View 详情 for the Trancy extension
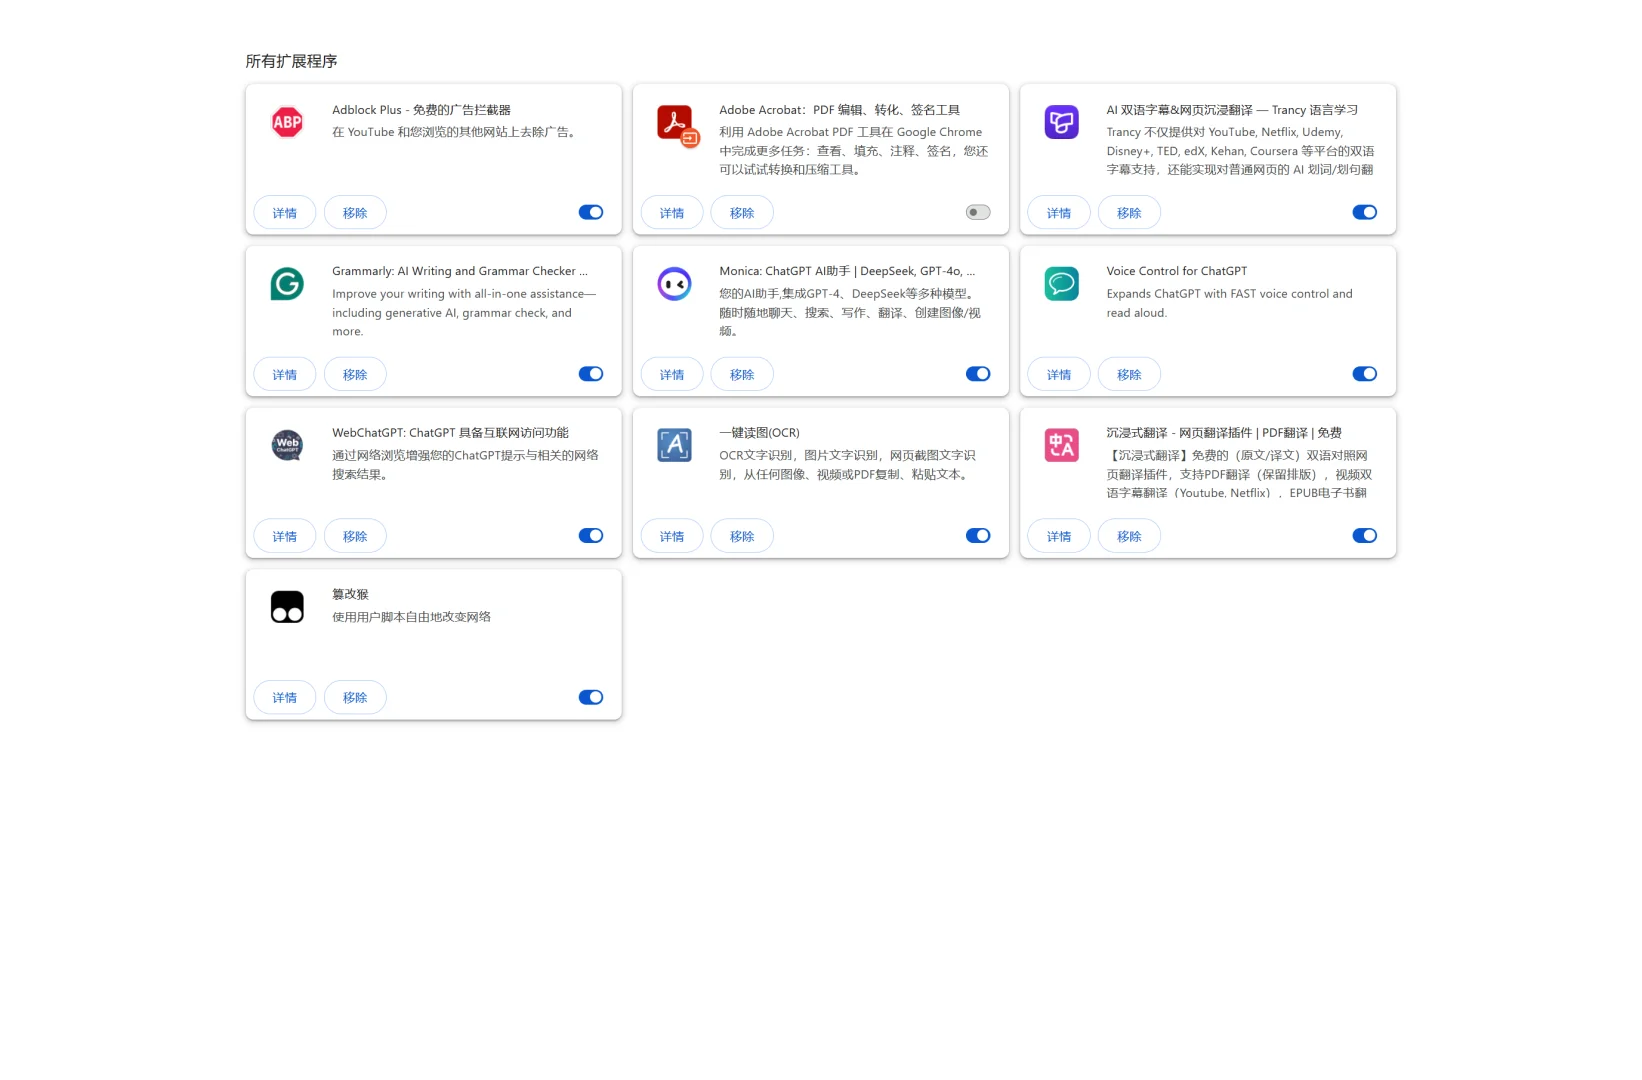 tap(1059, 213)
